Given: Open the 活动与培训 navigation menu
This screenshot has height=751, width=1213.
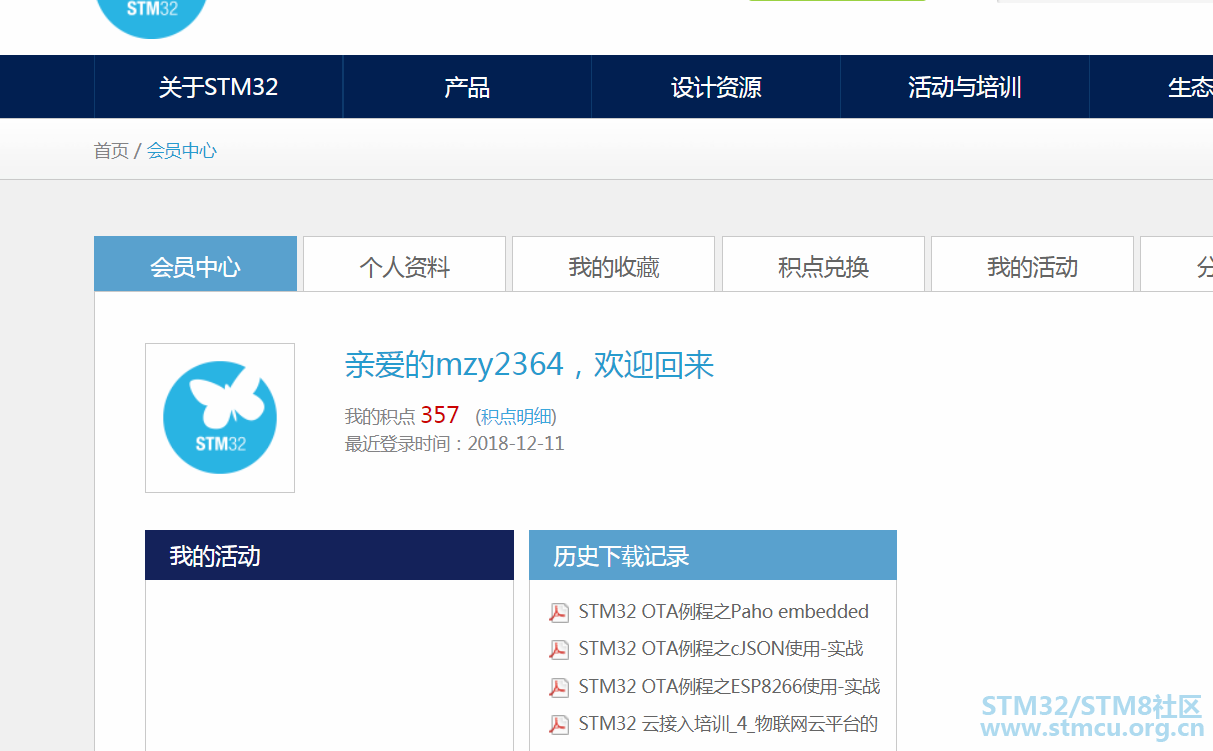Looking at the screenshot, I should pos(965,87).
